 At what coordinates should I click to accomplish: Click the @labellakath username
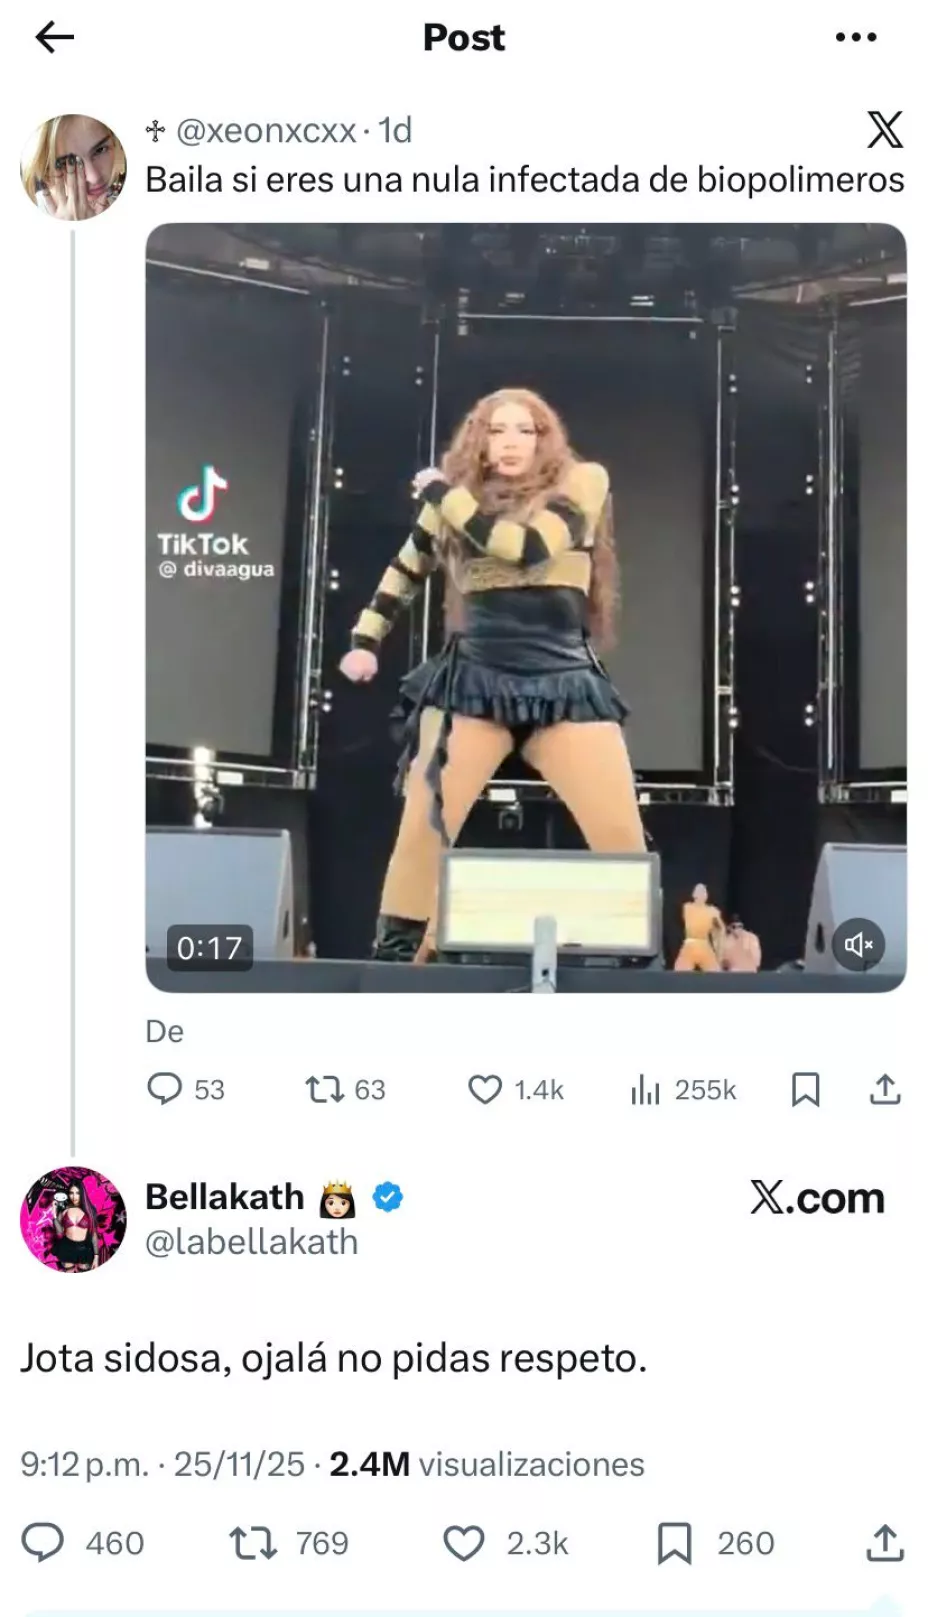253,1242
